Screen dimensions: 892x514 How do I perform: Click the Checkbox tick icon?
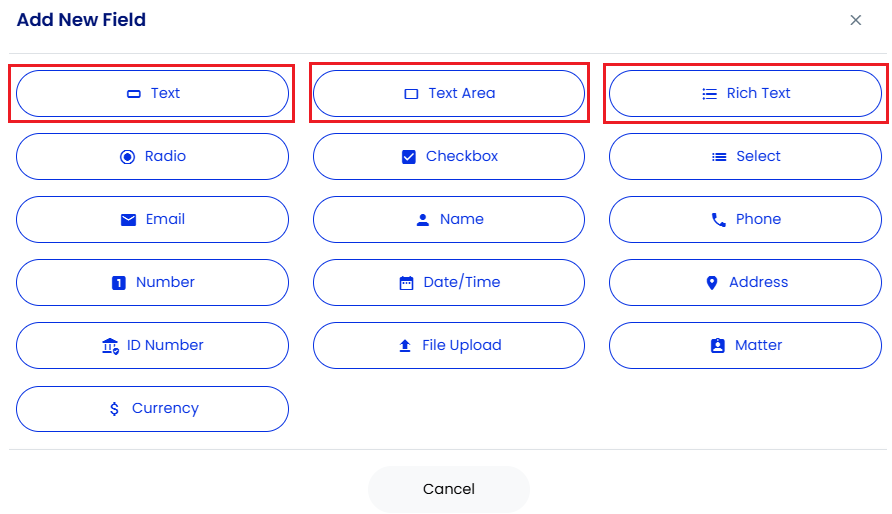pyautogui.click(x=408, y=157)
